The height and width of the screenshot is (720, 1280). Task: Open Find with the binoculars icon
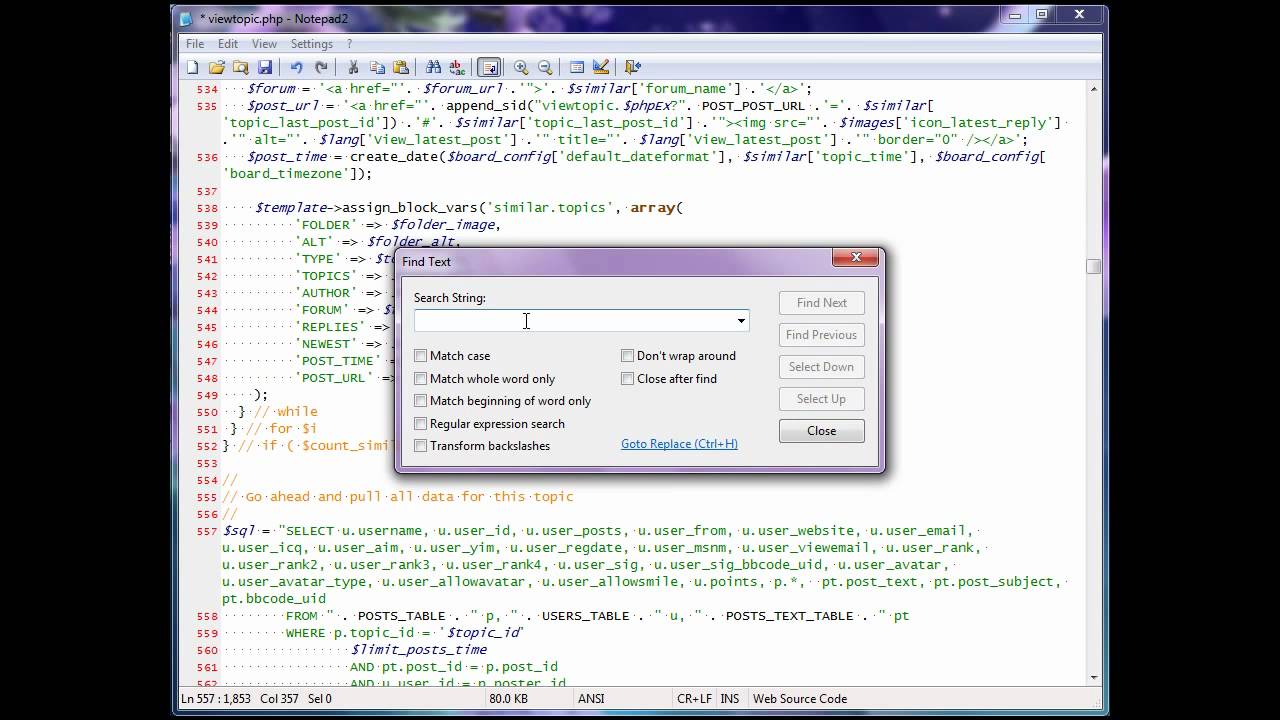433,67
